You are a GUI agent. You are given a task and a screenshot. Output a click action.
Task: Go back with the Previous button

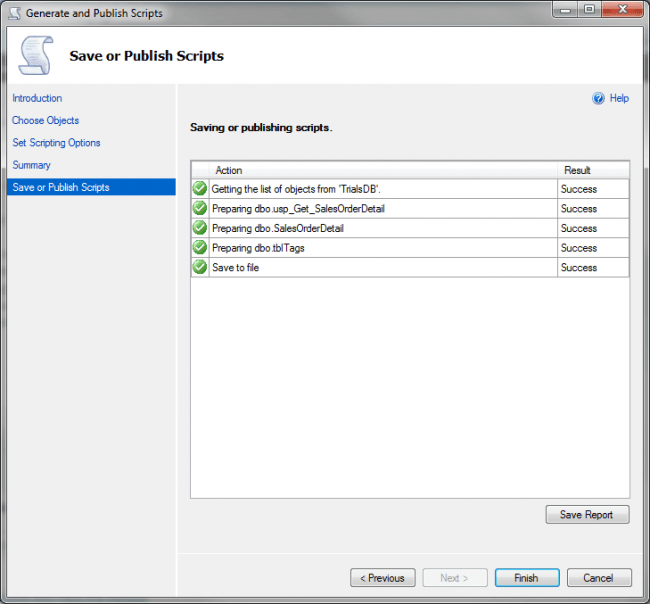coord(382,578)
